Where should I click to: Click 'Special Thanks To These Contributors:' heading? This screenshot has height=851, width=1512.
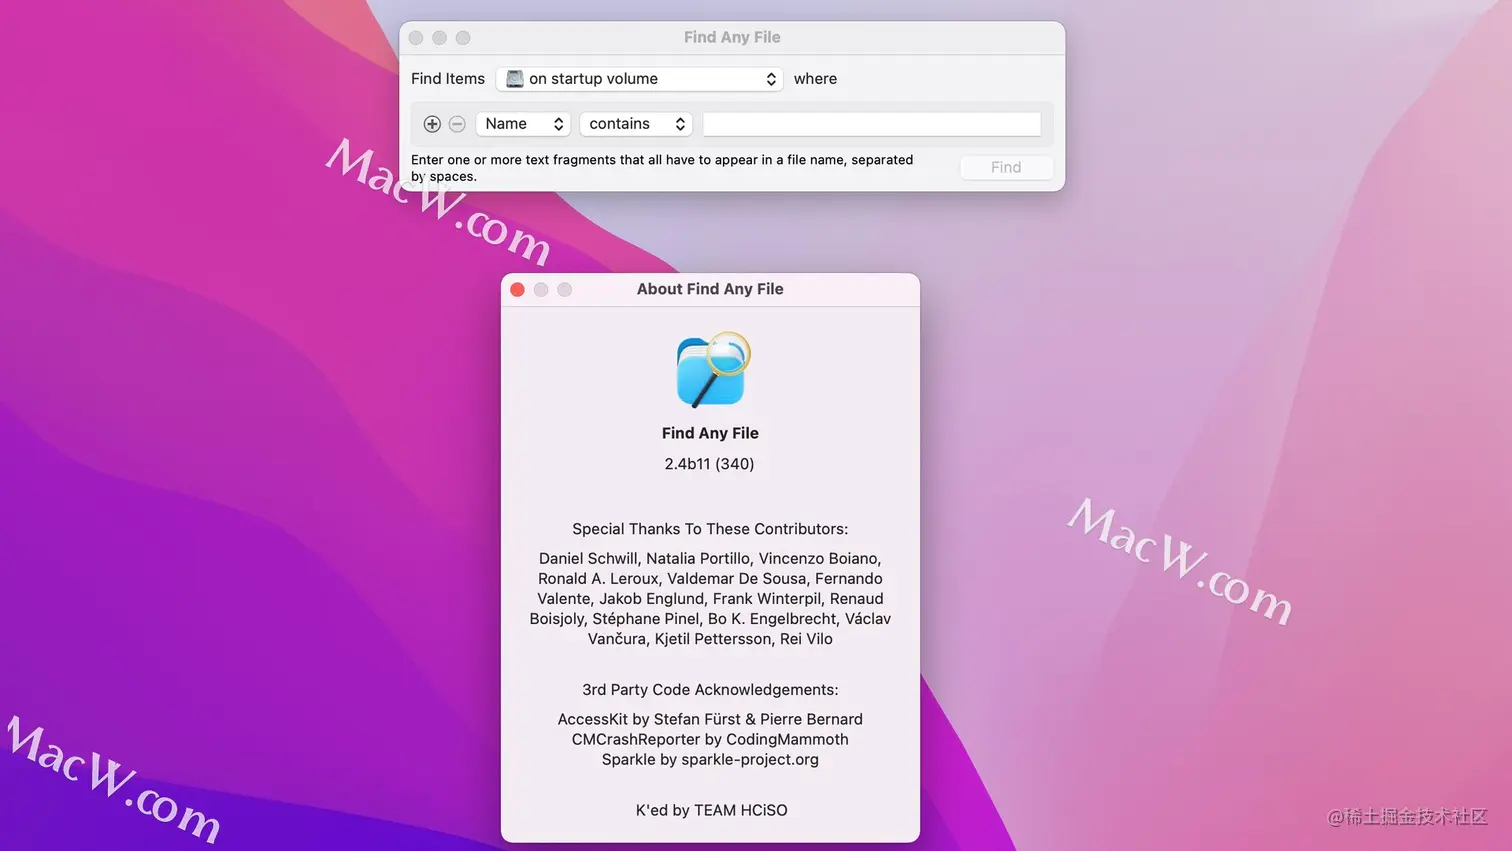(x=710, y=529)
